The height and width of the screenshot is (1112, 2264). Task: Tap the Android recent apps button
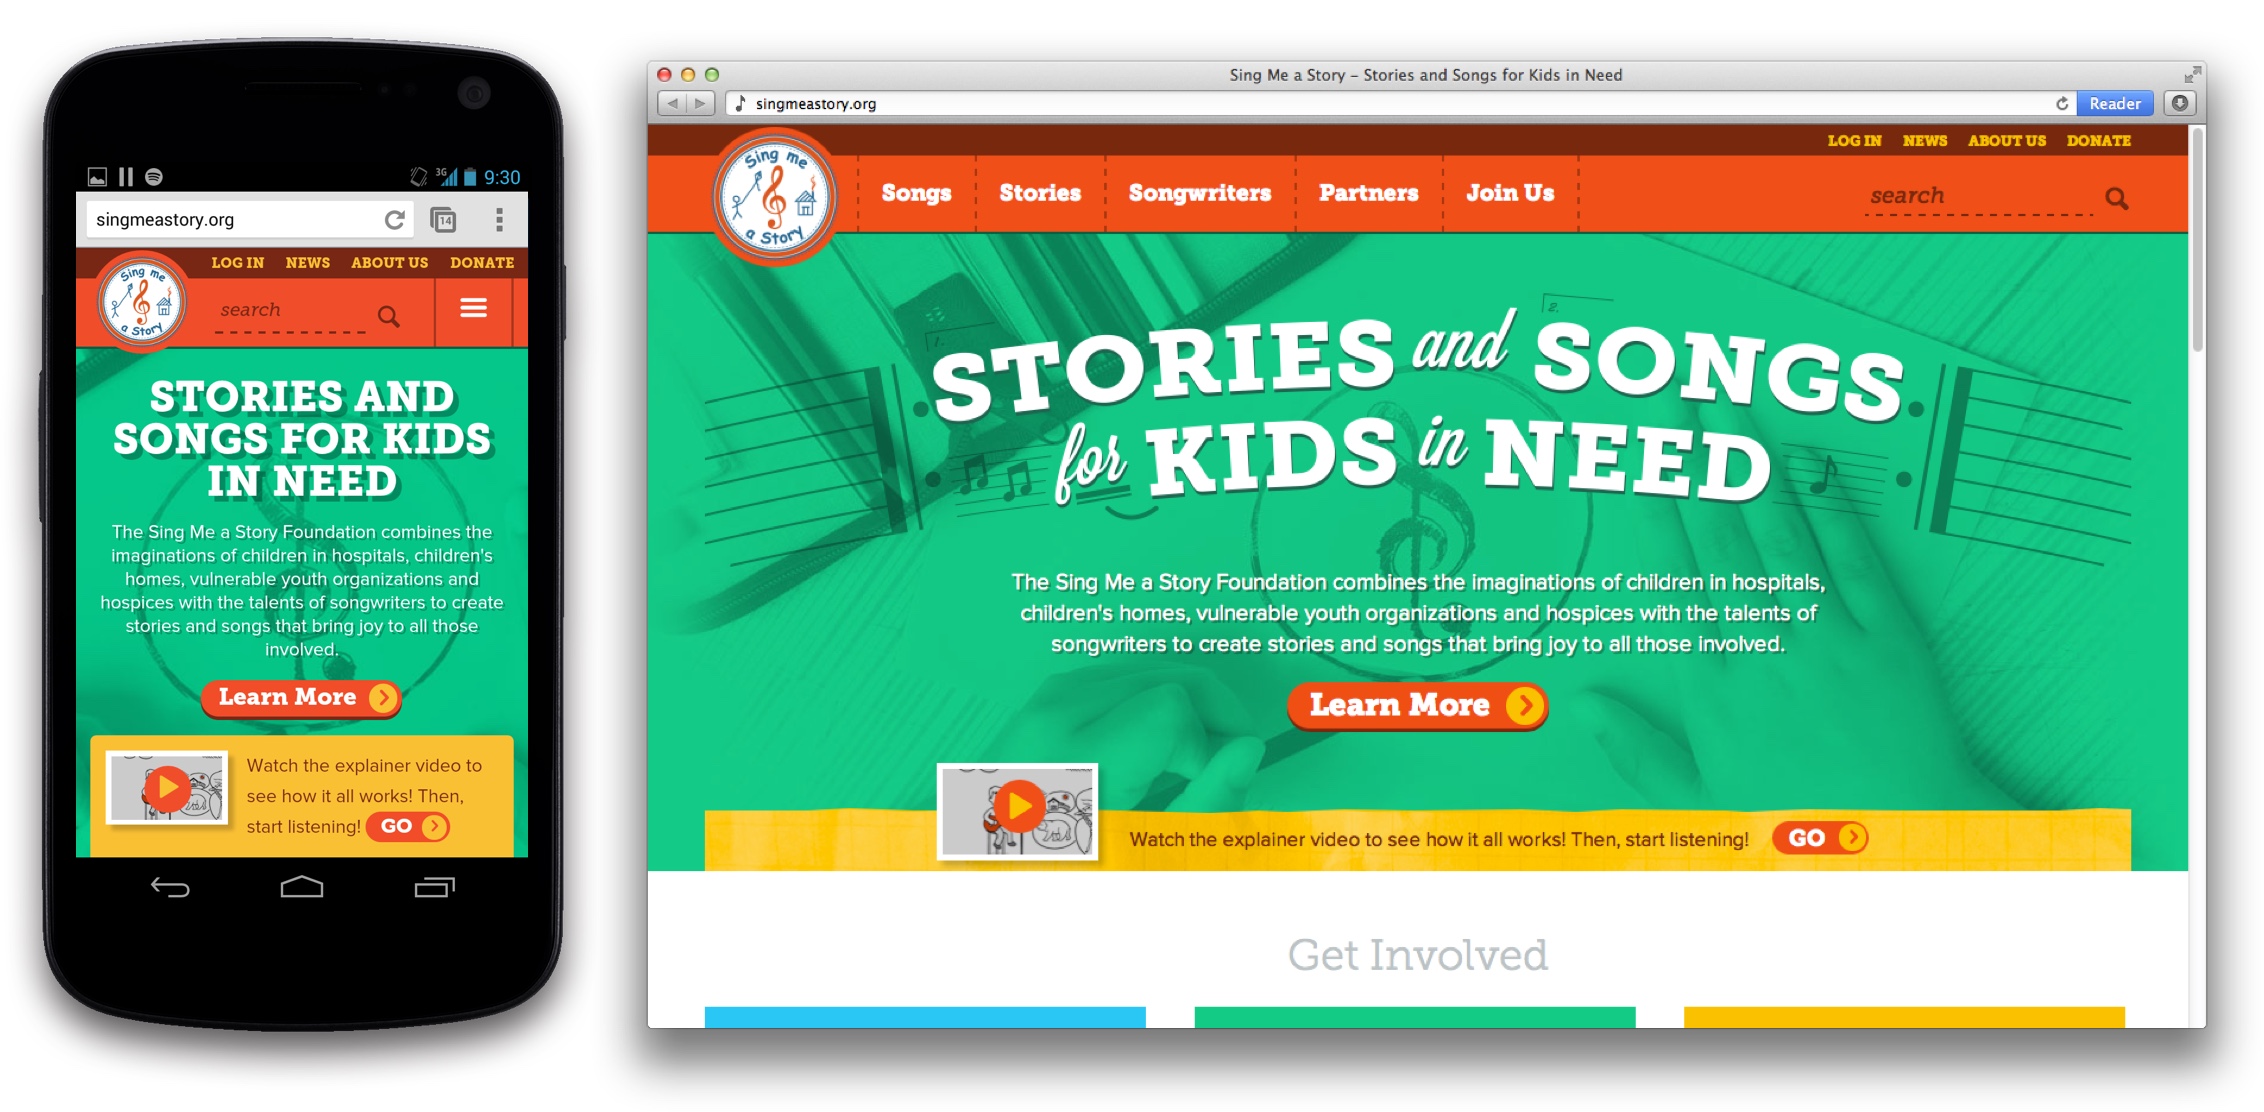coord(434,887)
